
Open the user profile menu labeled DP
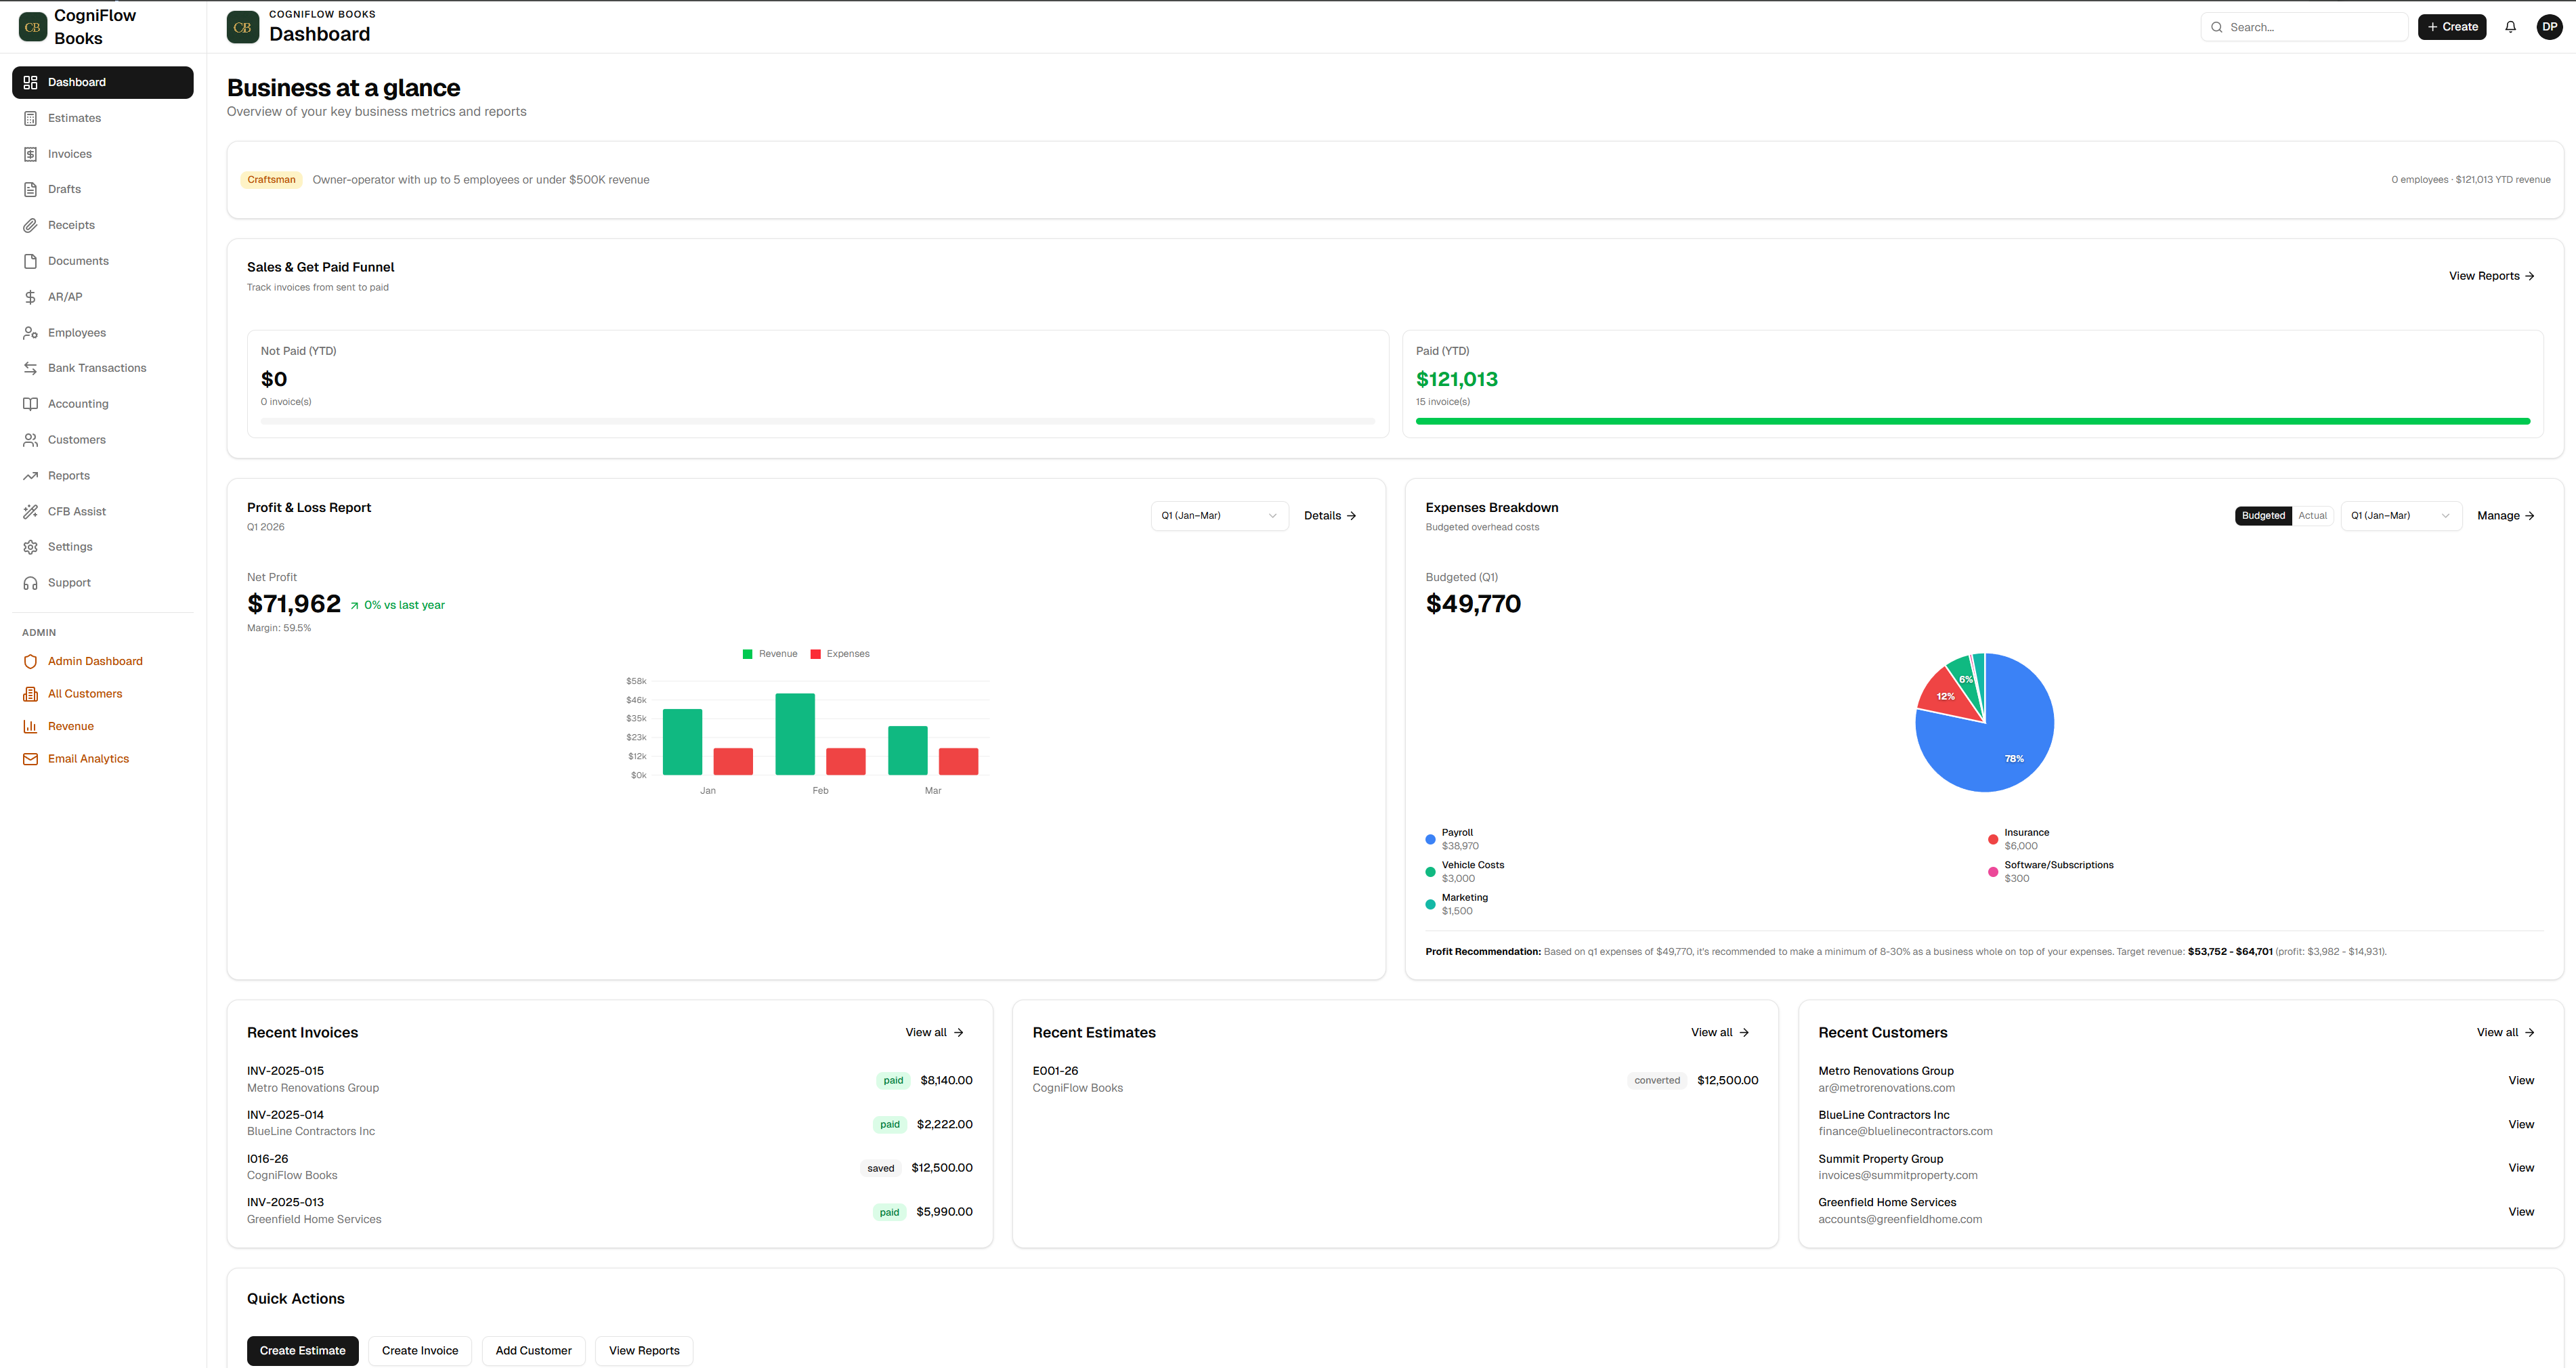pyautogui.click(x=2549, y=26)
